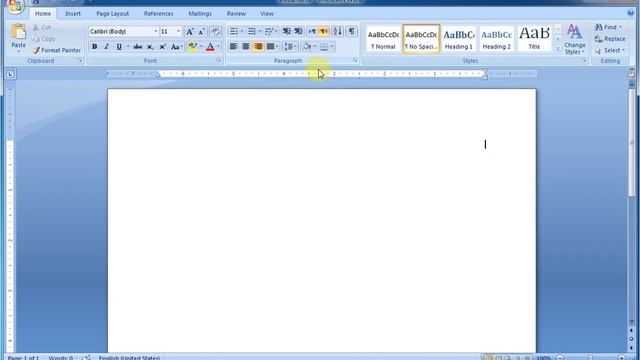
Task: Open the Clipboard pane launcher
Action: pos(80,60)
